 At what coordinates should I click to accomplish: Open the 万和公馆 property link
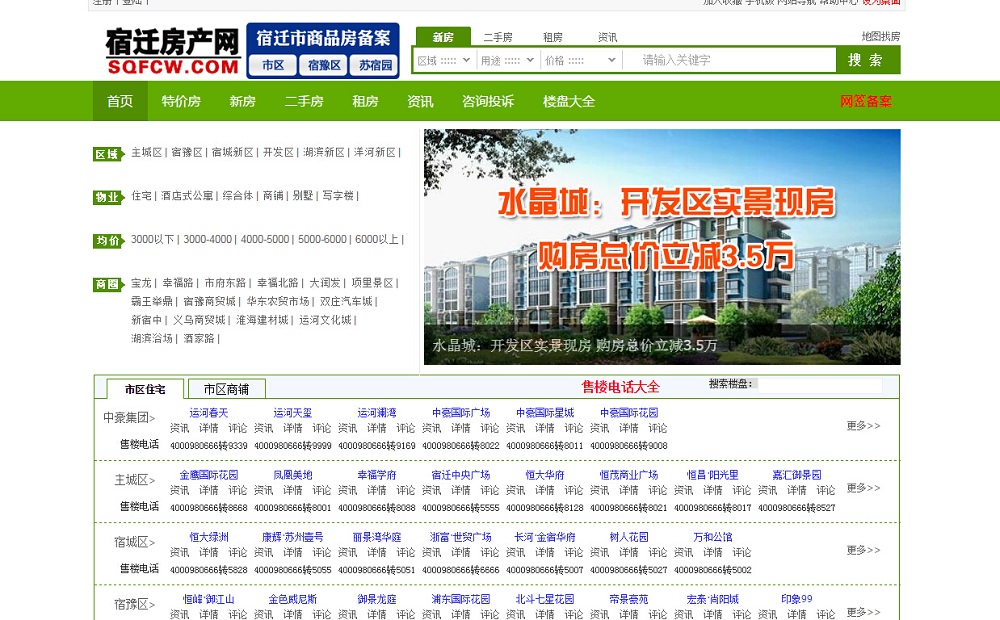712,537
